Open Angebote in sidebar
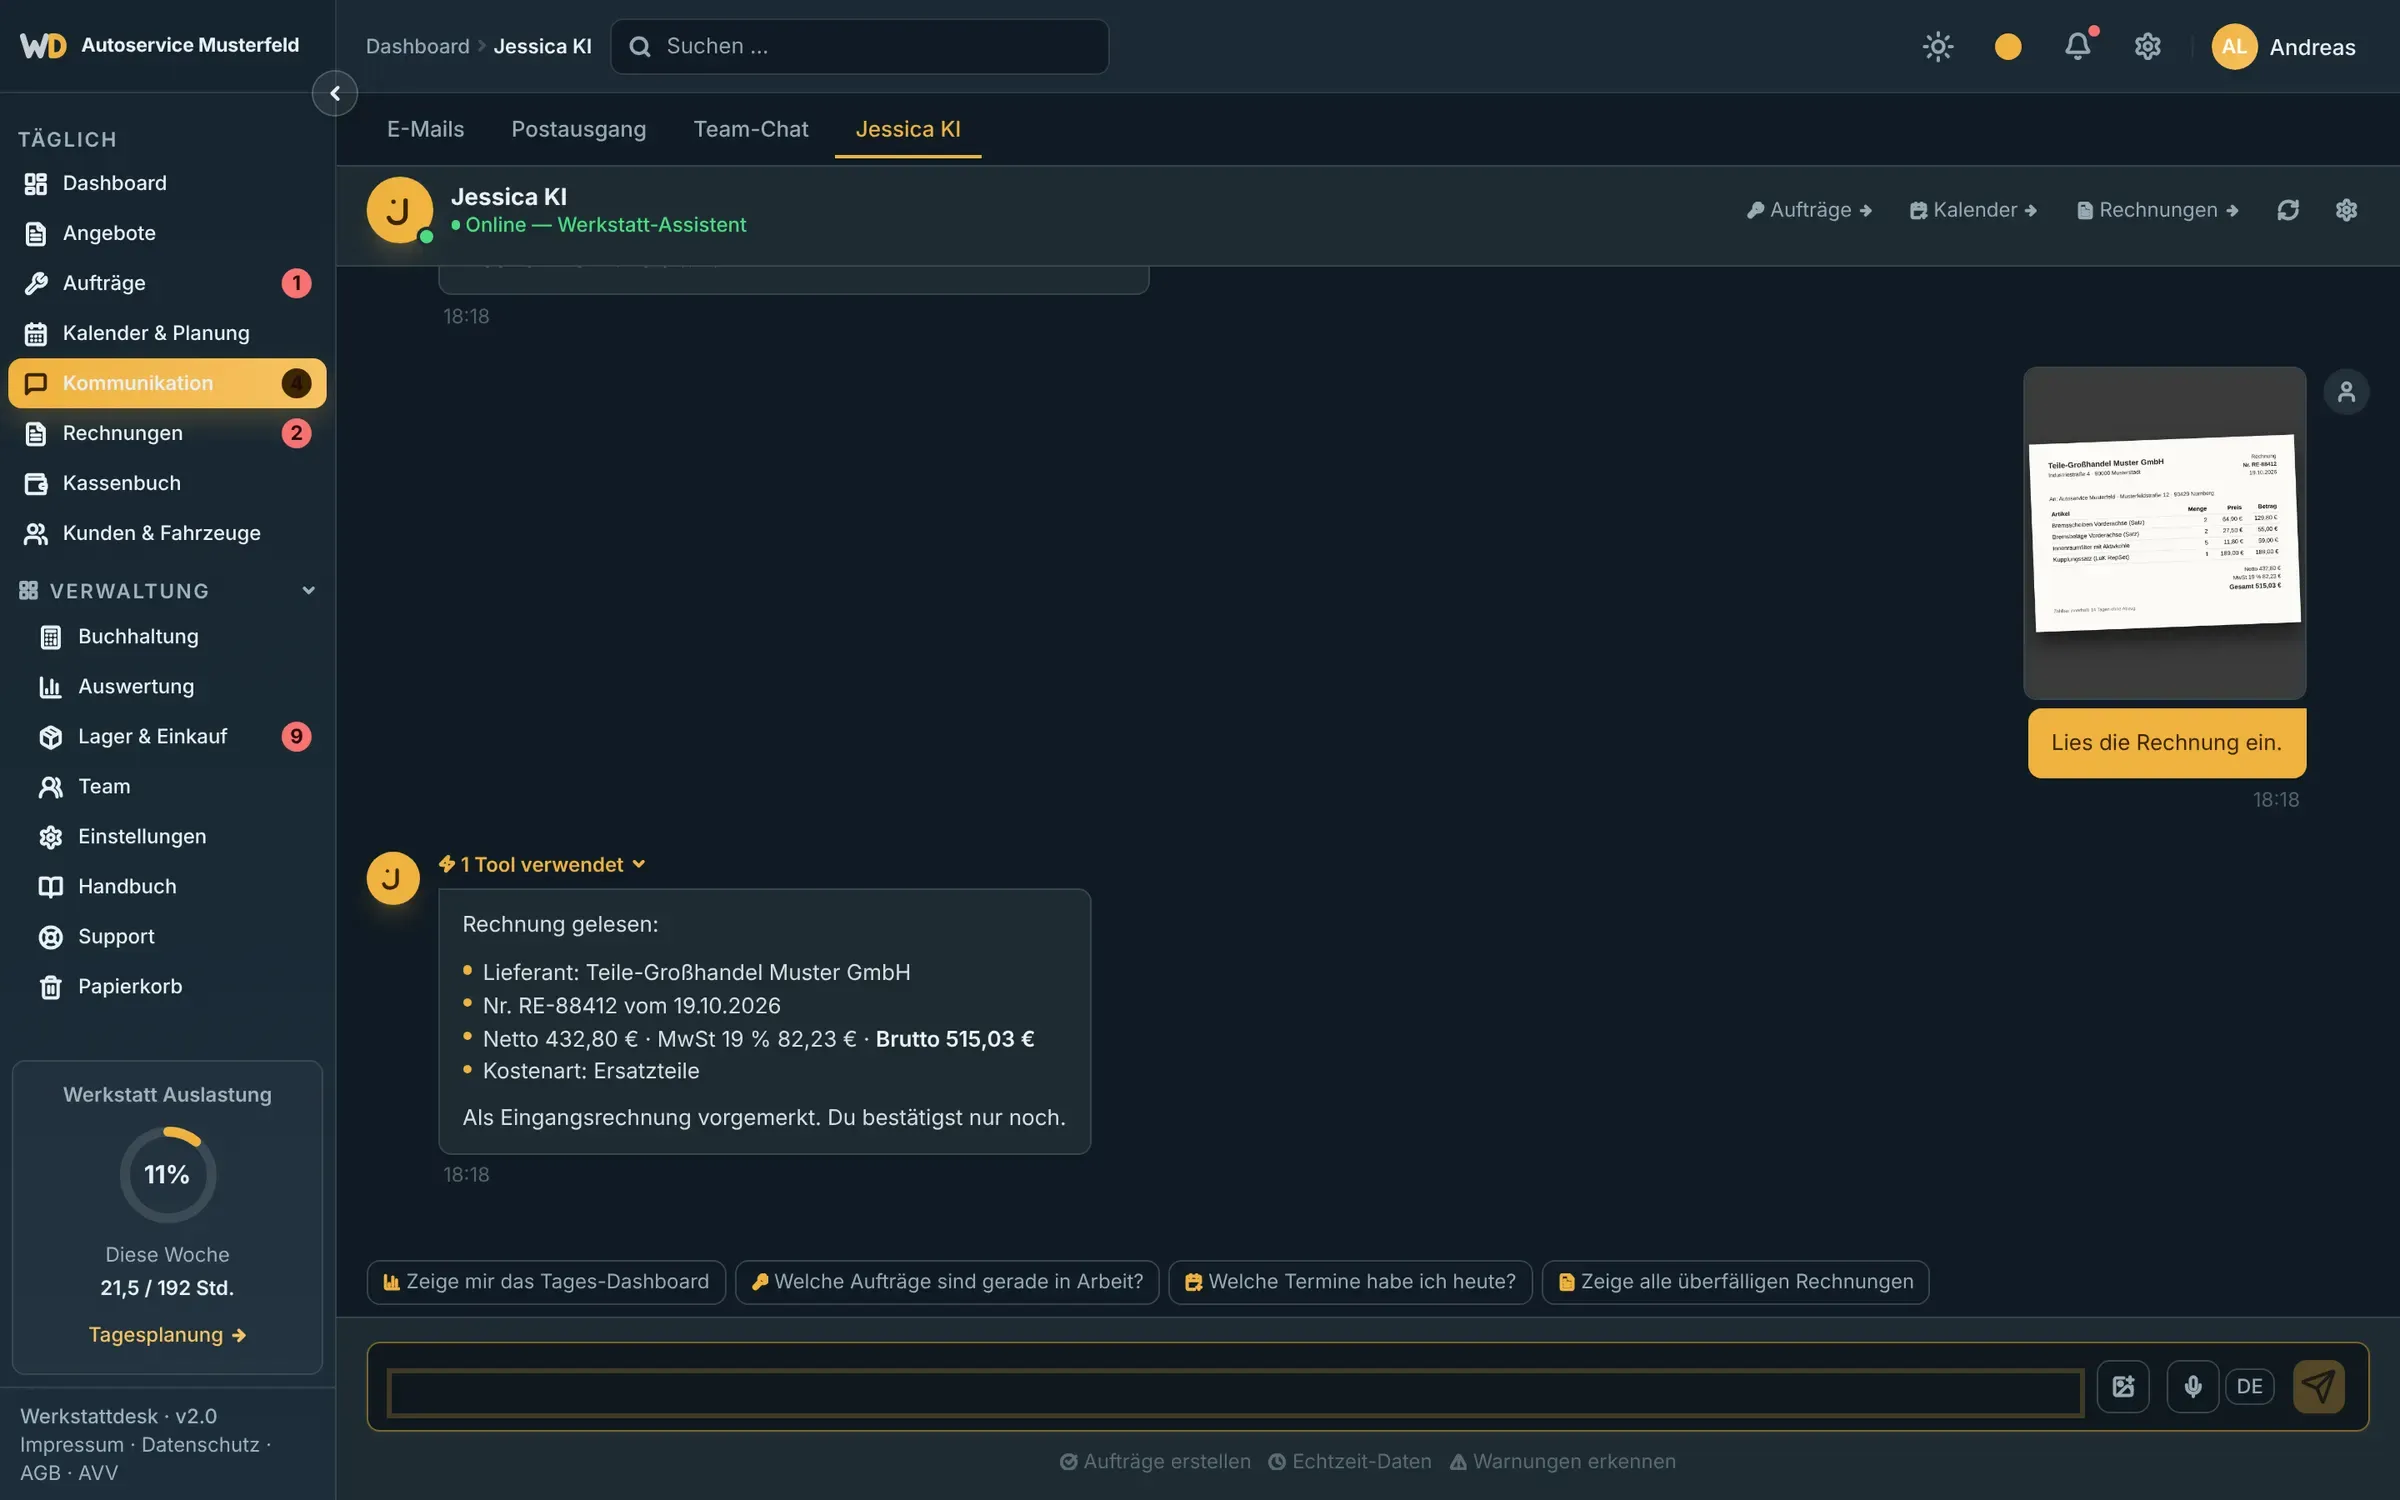Screen dimensions: 2400x1500 click(167, 233)
